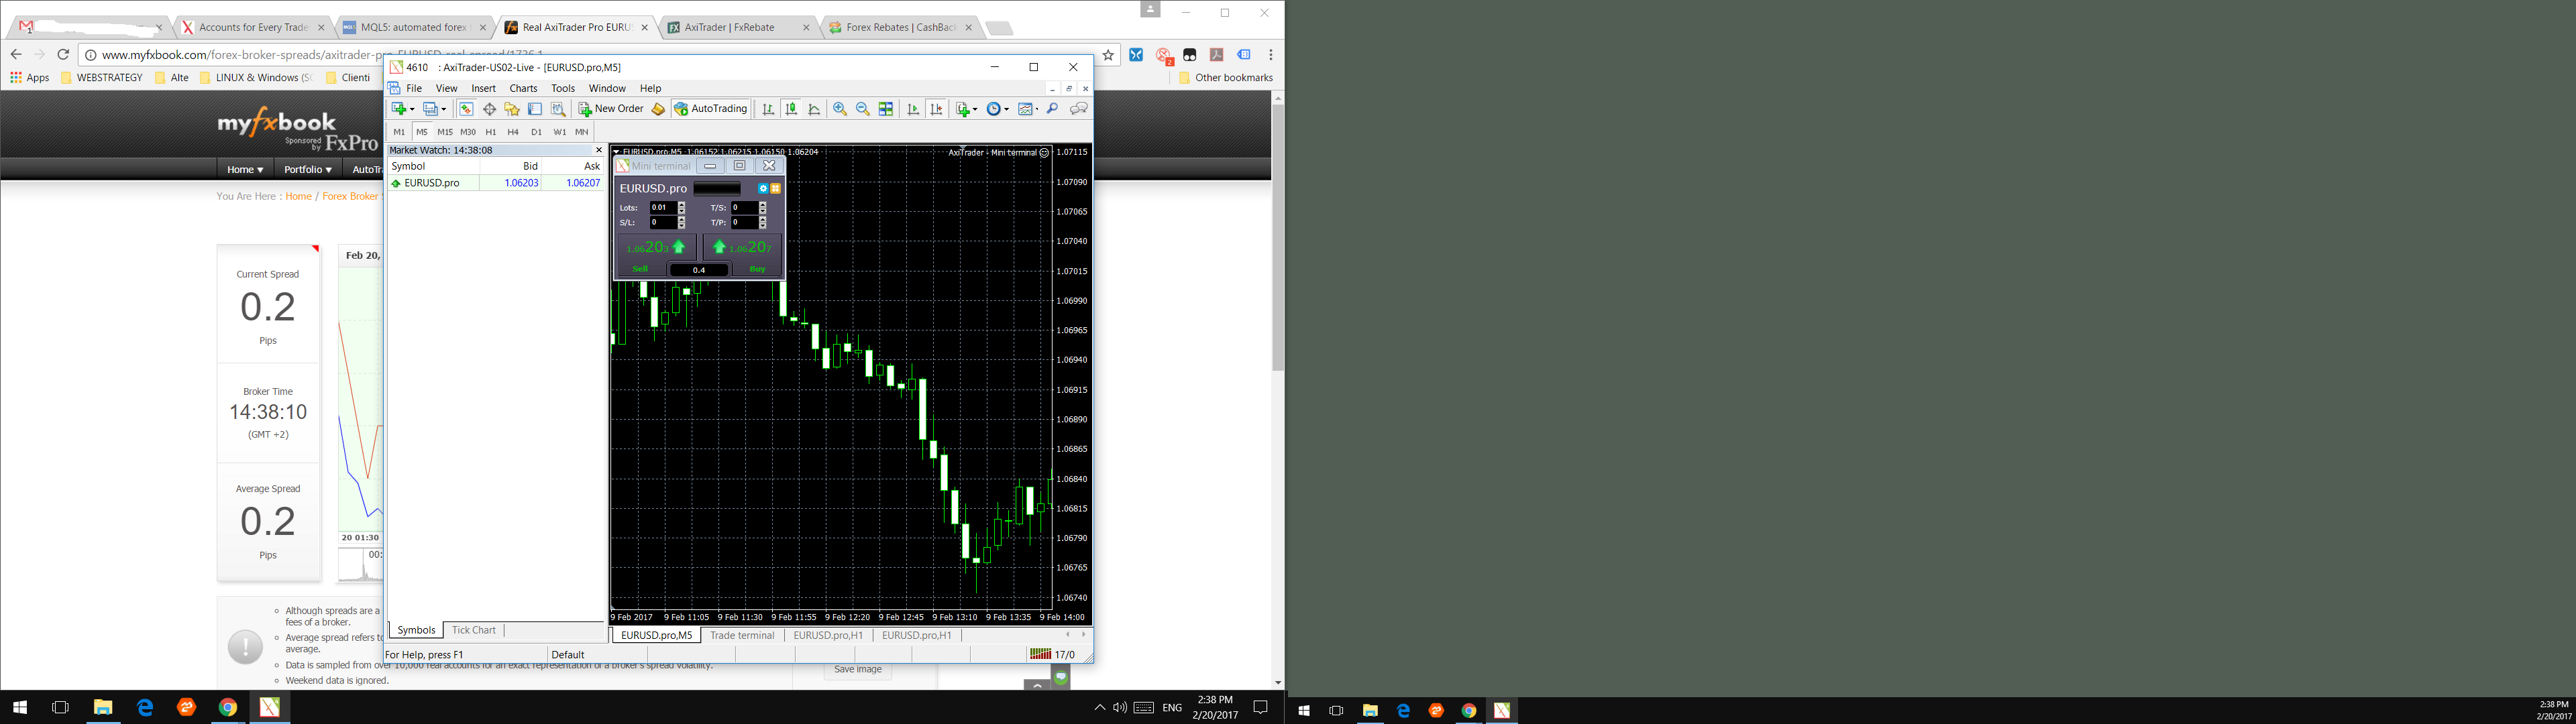This screenshot has width=2576, height=724.
Task: Switch chart to Bar Chart type
Action: (x=768, y=109)
